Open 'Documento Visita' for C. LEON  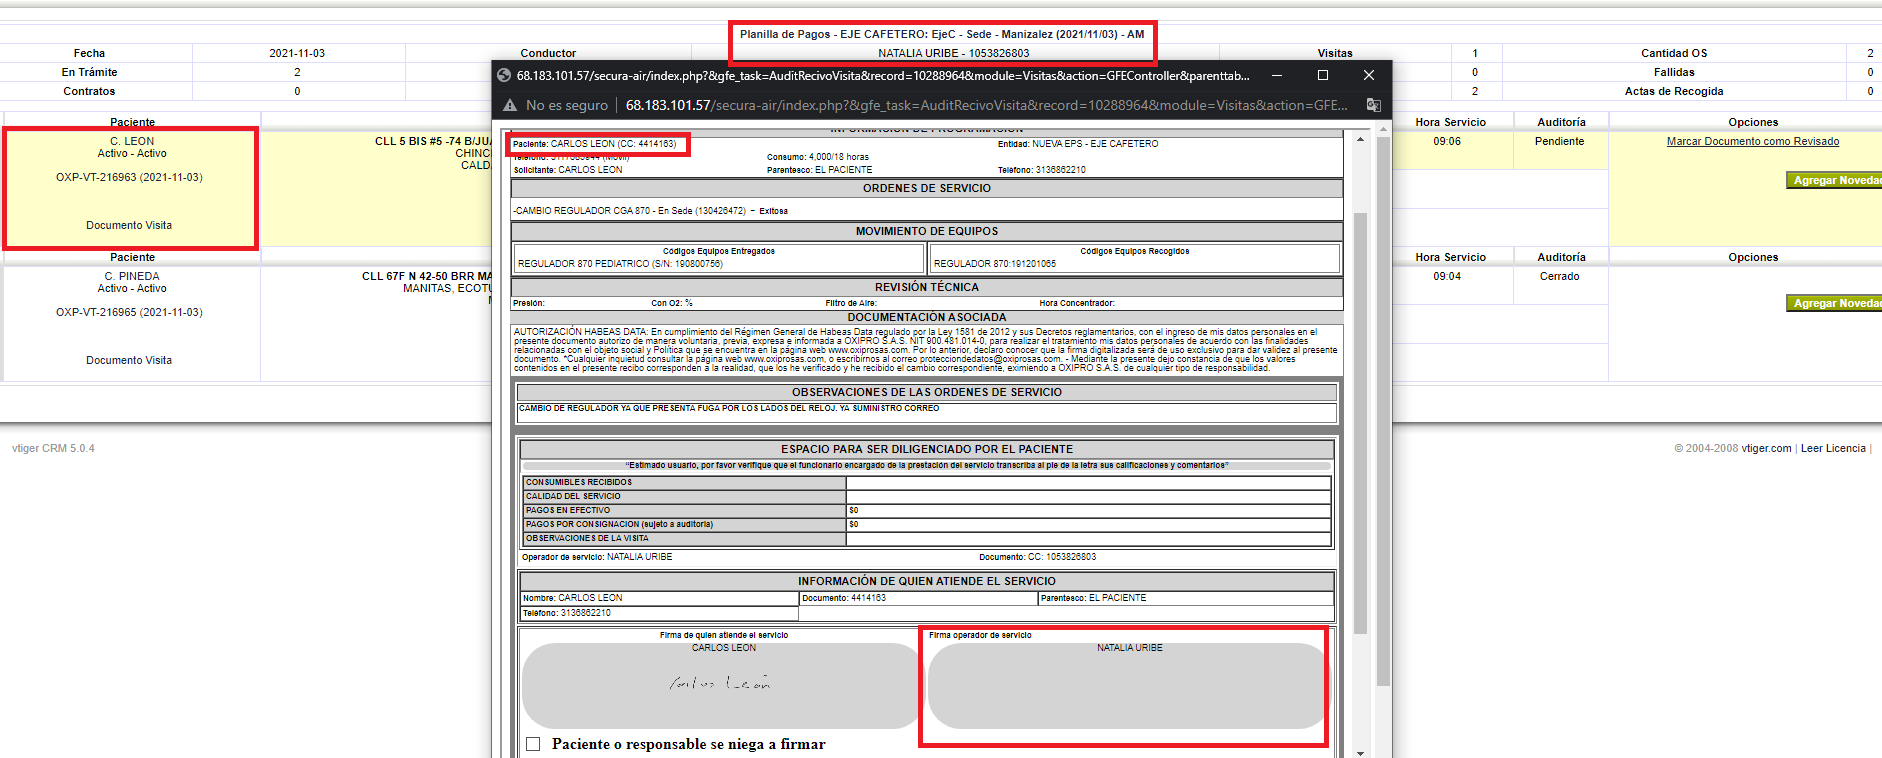point(129,225)
